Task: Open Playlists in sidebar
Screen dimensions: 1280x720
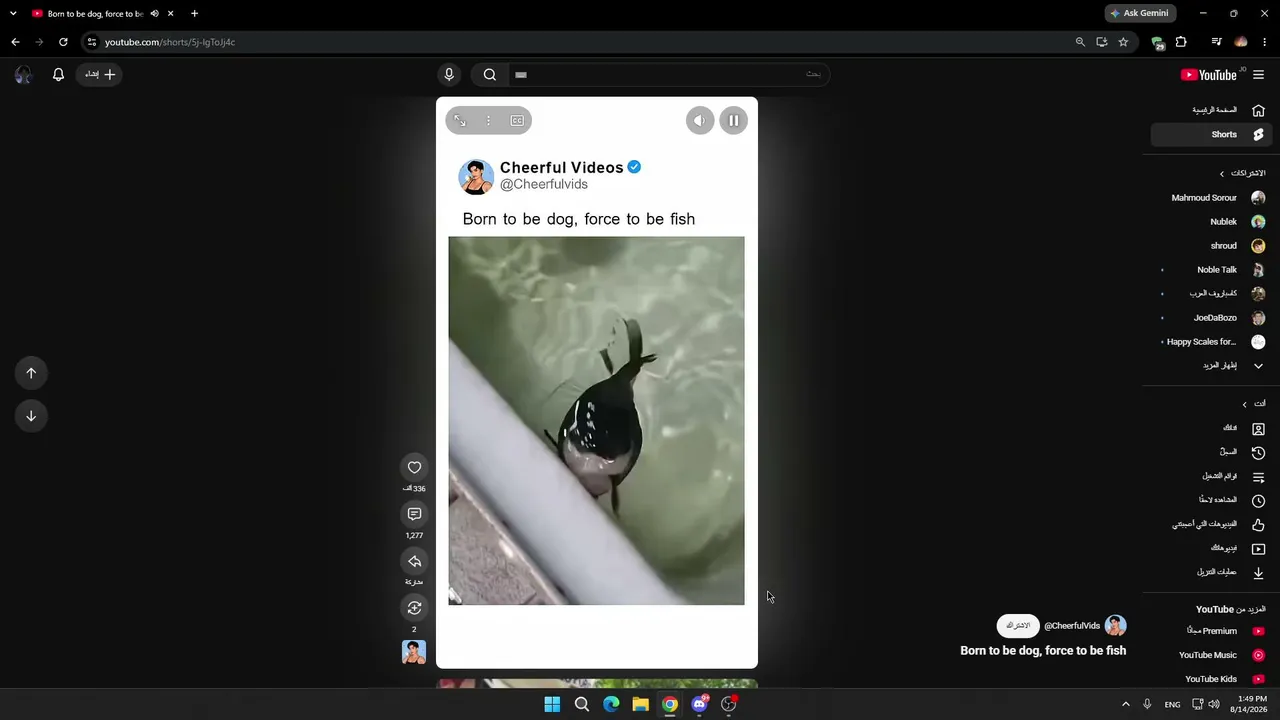Action: coord(1211,476)
